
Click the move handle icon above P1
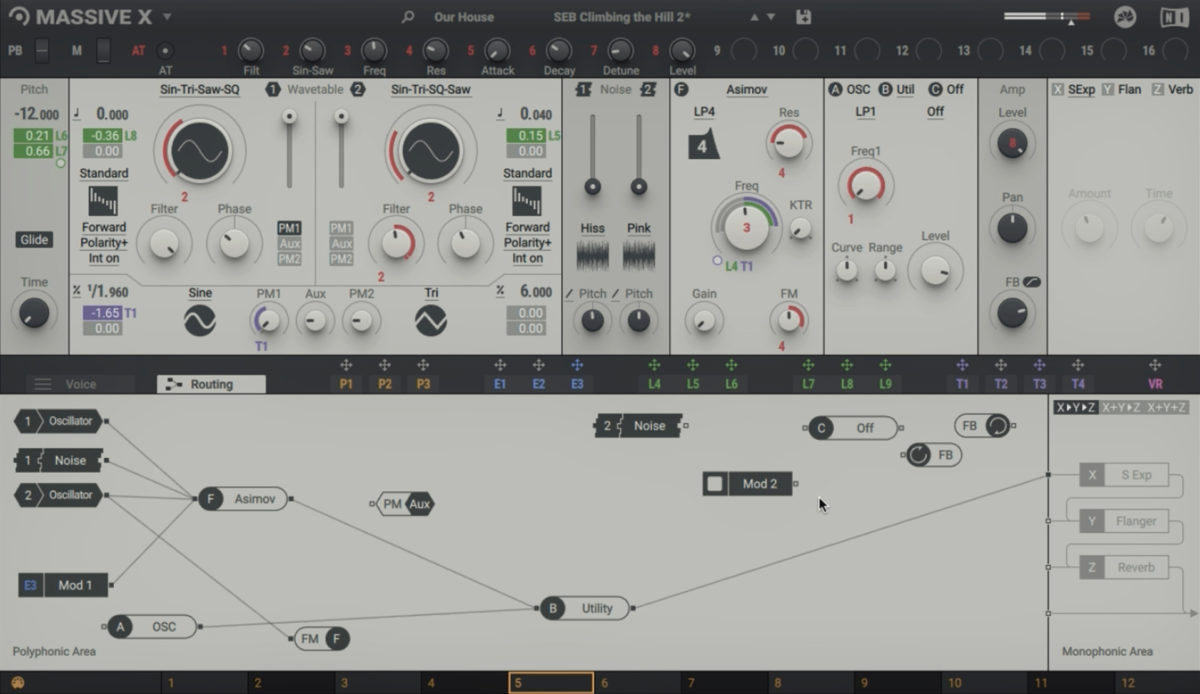click(x=346, y=366)
